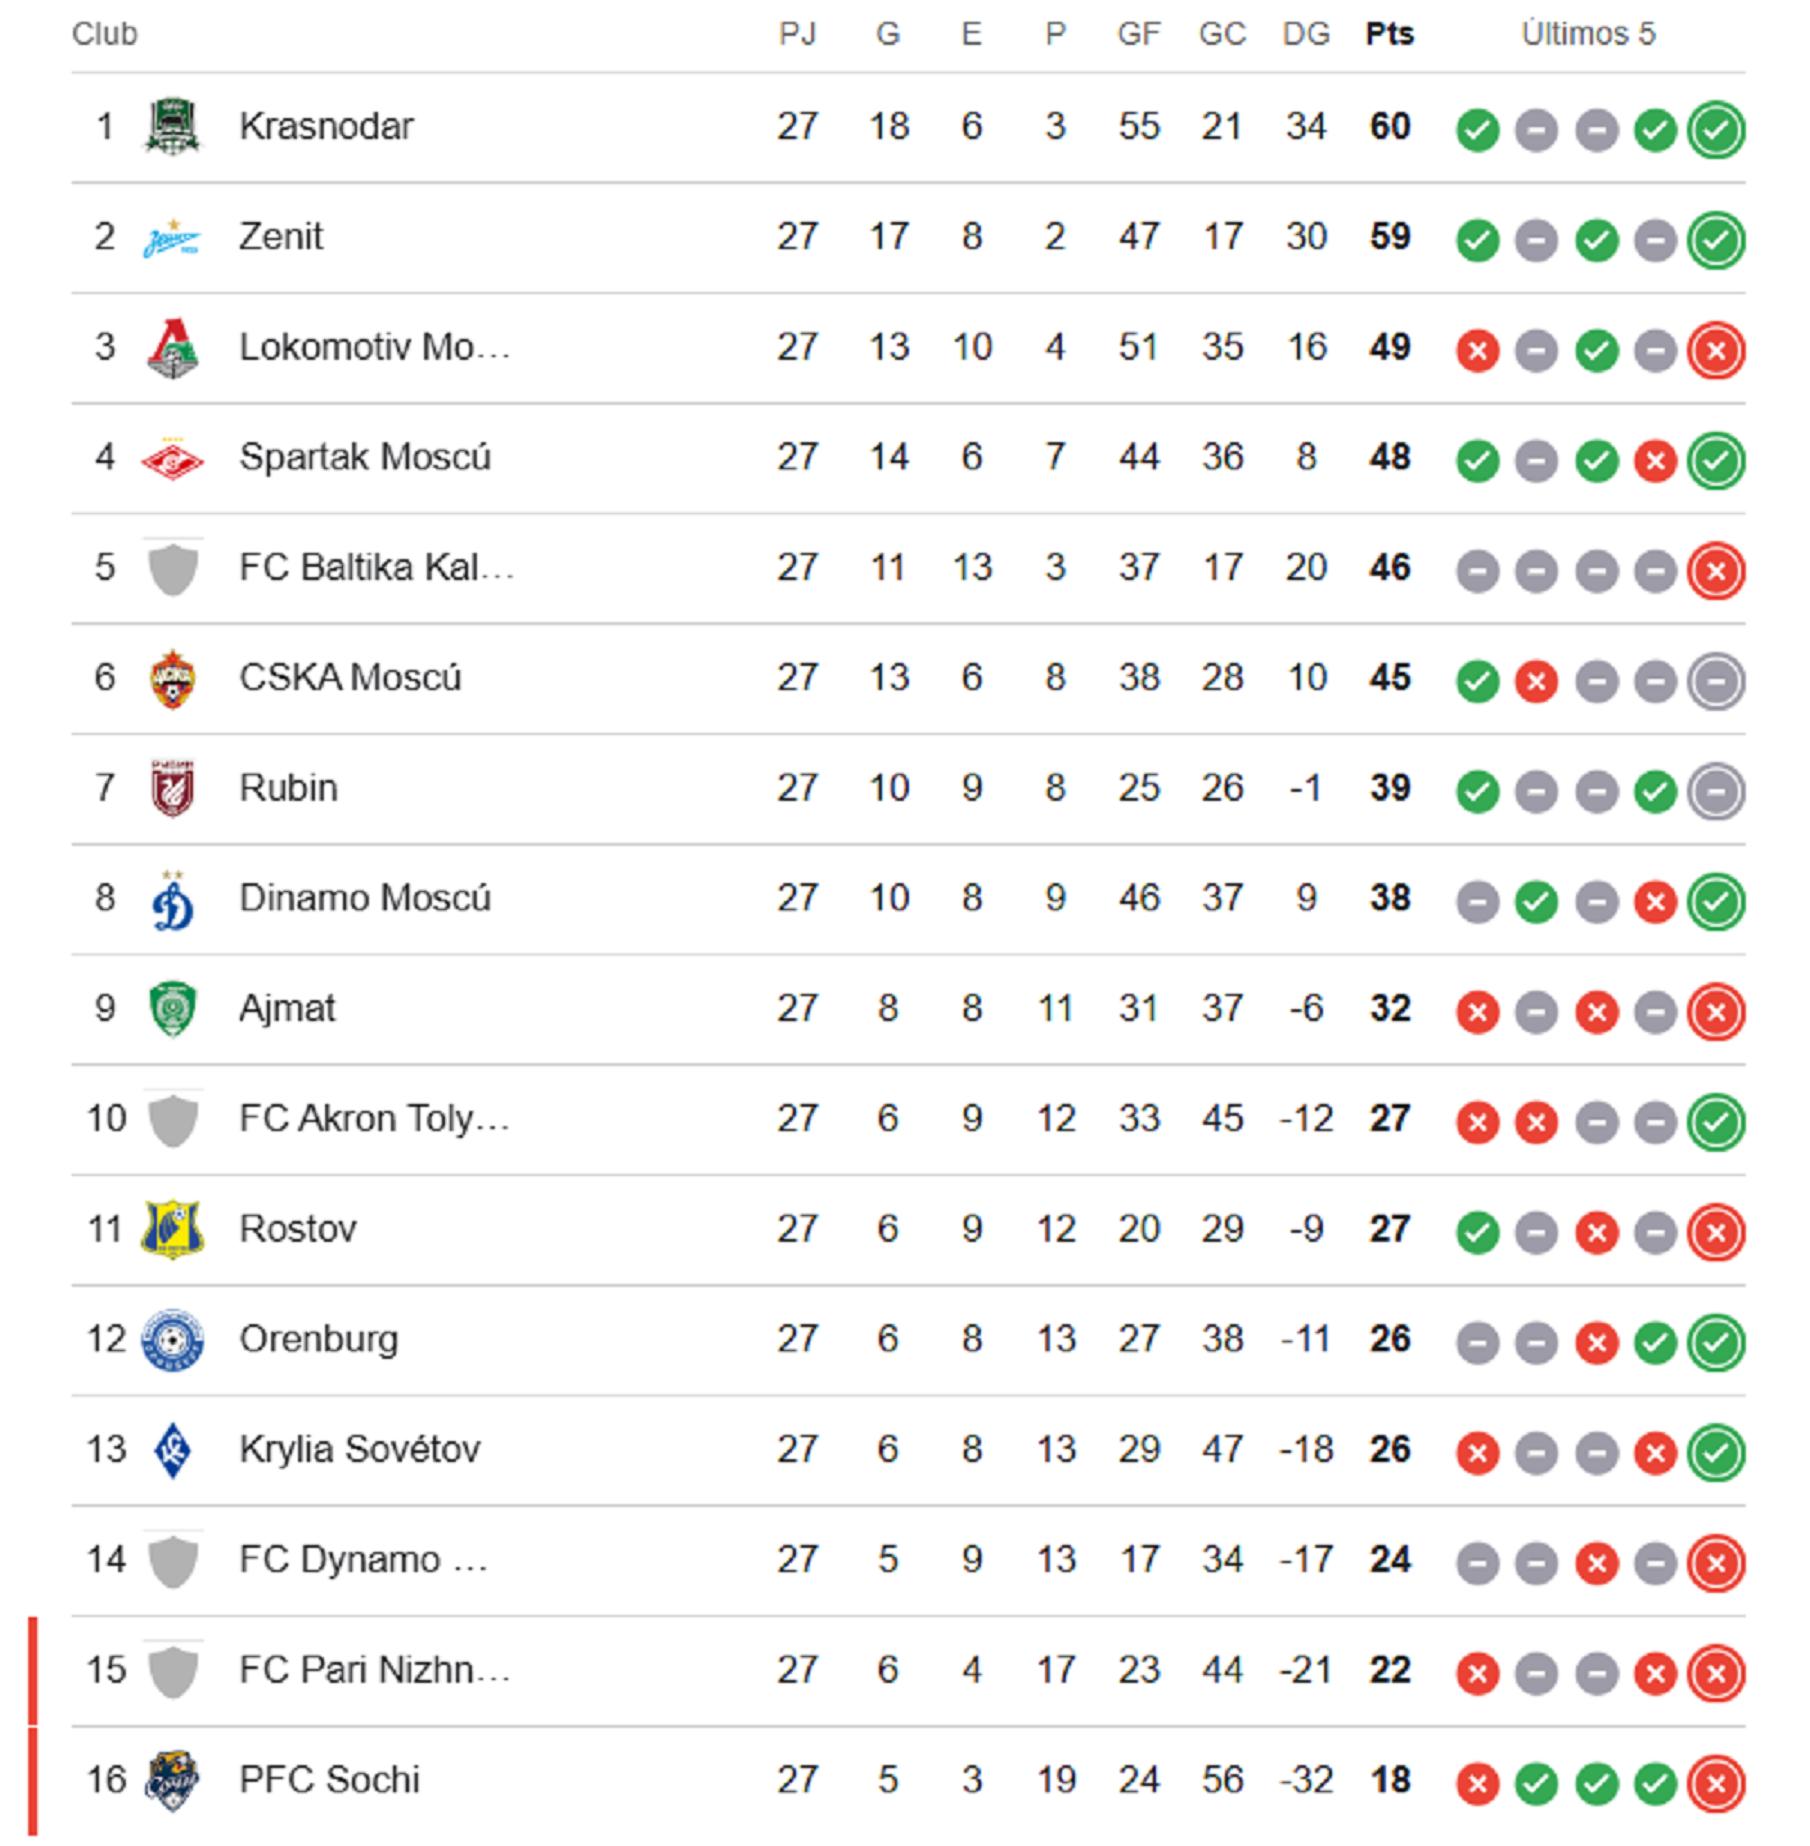Screen dimensions: 1810x1846
Task: Click the Lokomotiv Moscow crest icon
Action: click(172, 348)
